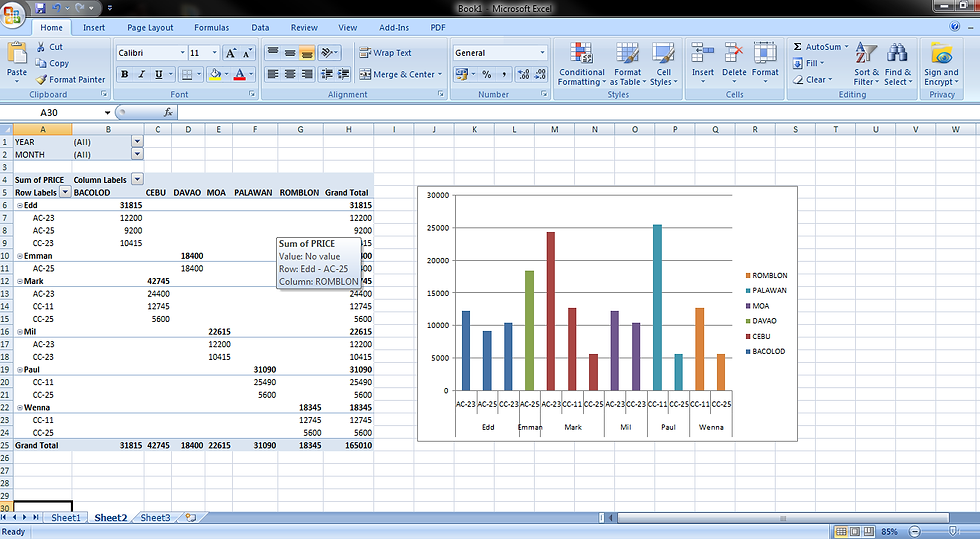Increase indent in Alignment group
The height and width of the screenshot is (539, 980).
(344, 74)
